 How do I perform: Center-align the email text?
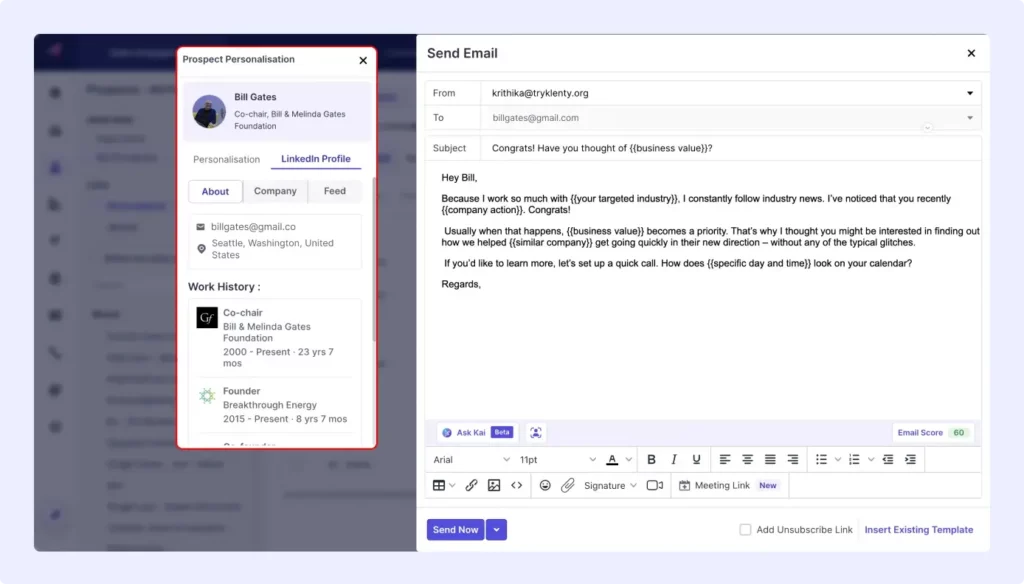(x=747, y=459)
